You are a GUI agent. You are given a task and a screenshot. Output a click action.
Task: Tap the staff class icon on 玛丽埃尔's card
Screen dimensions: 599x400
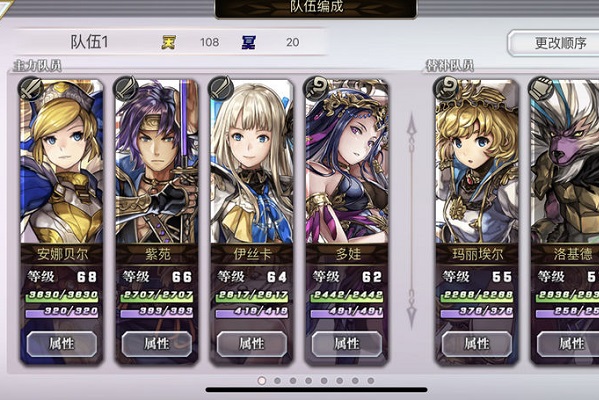[x=446, y=89]
